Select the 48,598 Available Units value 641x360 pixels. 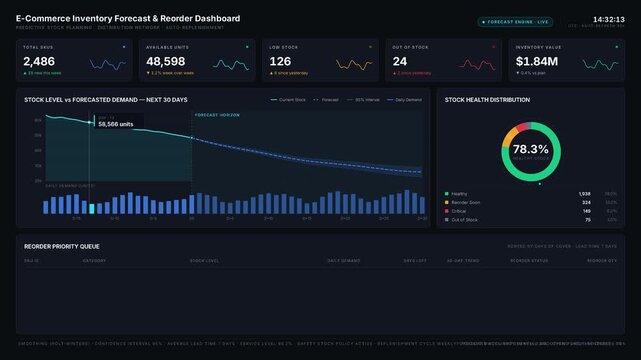(166, 61)
